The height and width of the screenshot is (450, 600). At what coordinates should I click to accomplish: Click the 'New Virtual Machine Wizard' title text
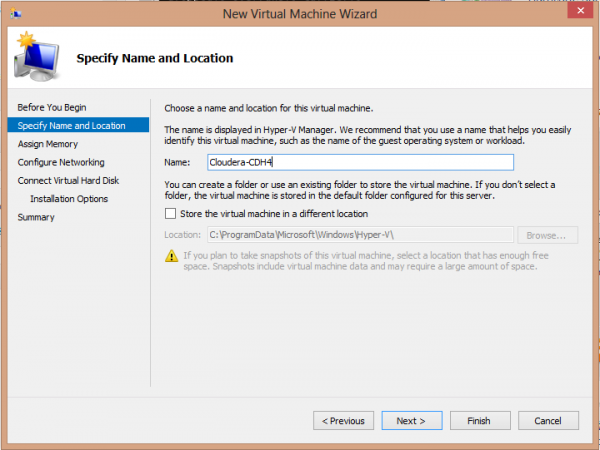[x=300, y=14]
